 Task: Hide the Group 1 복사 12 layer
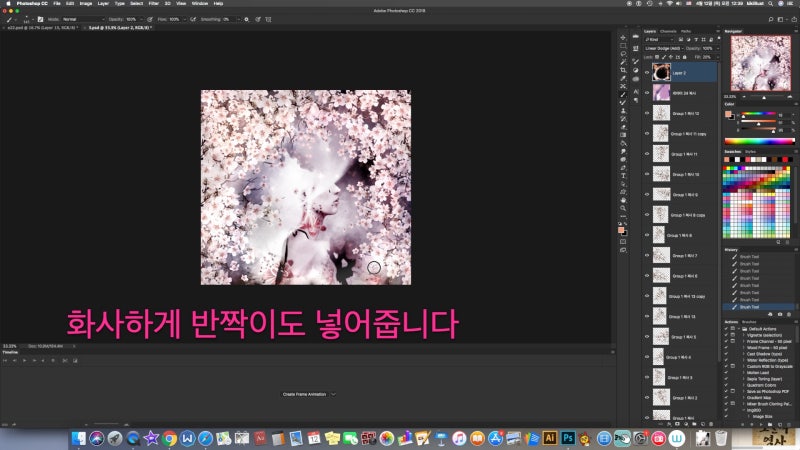[x=647, y=113]
